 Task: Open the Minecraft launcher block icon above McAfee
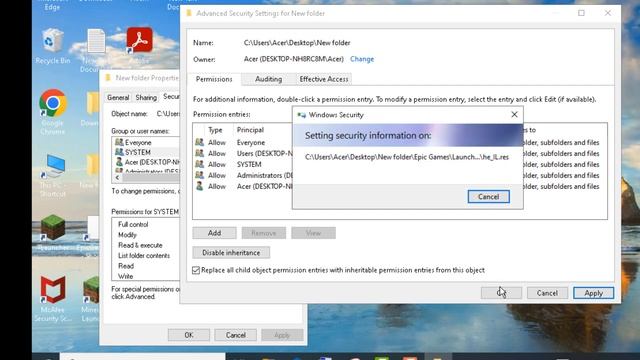53,228
